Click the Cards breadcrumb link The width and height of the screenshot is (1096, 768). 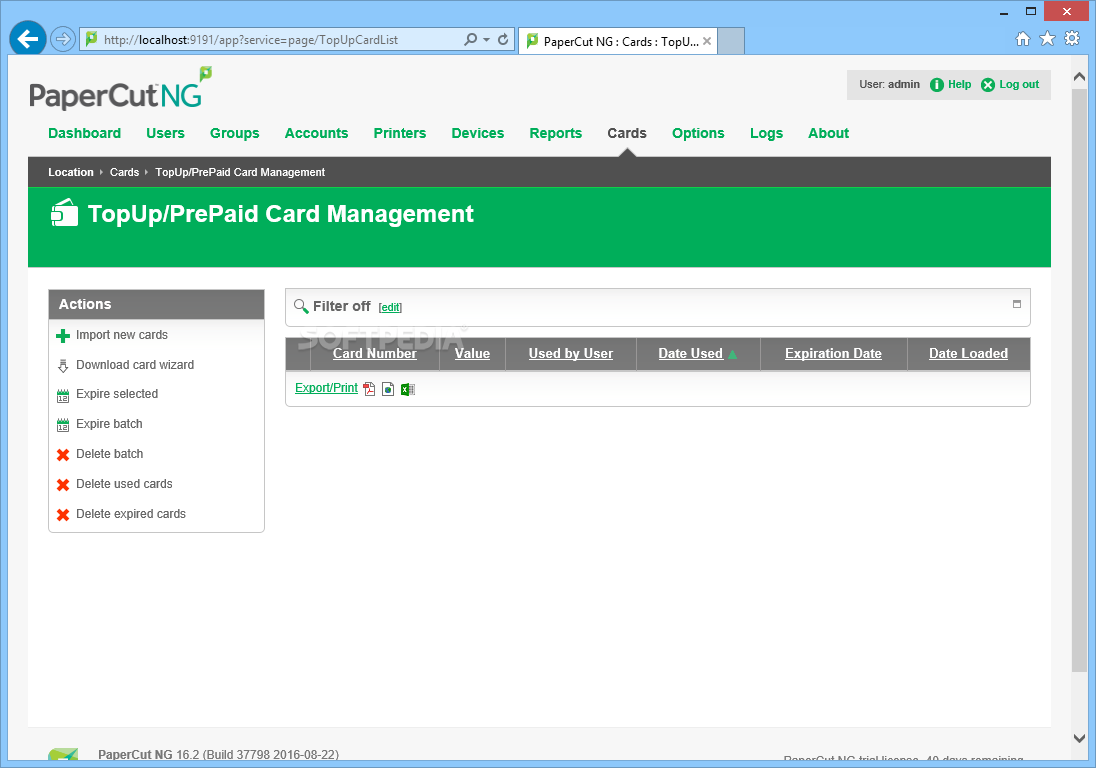pyautogui.click(x=124, y=172)
